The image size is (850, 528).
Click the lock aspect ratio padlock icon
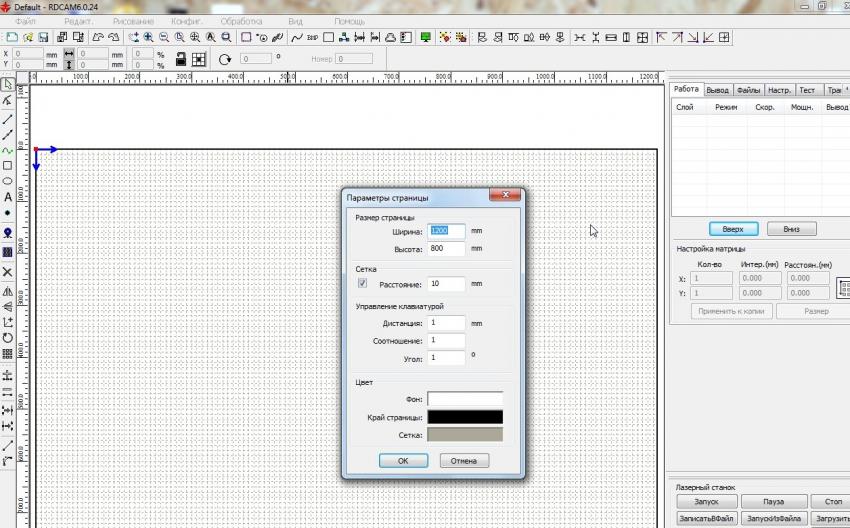click(182, 60)
